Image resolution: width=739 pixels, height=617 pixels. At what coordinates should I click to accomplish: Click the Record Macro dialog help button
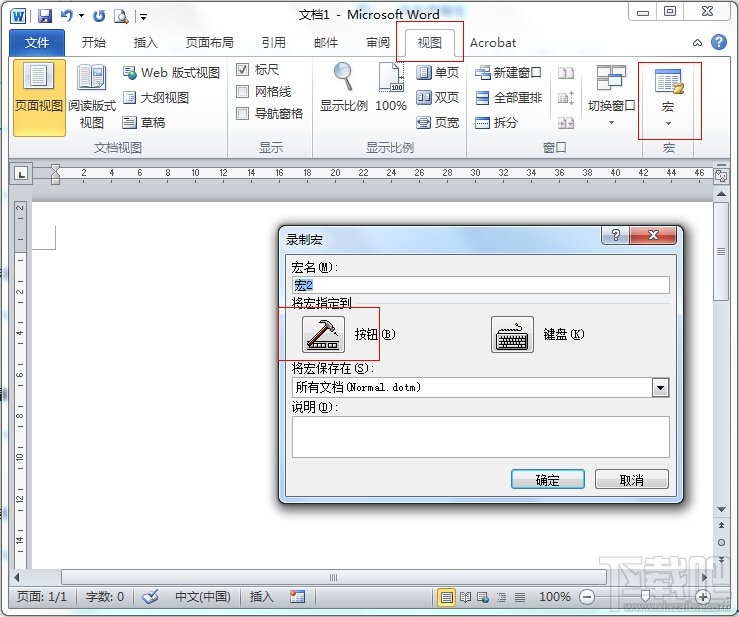point(616,235)
